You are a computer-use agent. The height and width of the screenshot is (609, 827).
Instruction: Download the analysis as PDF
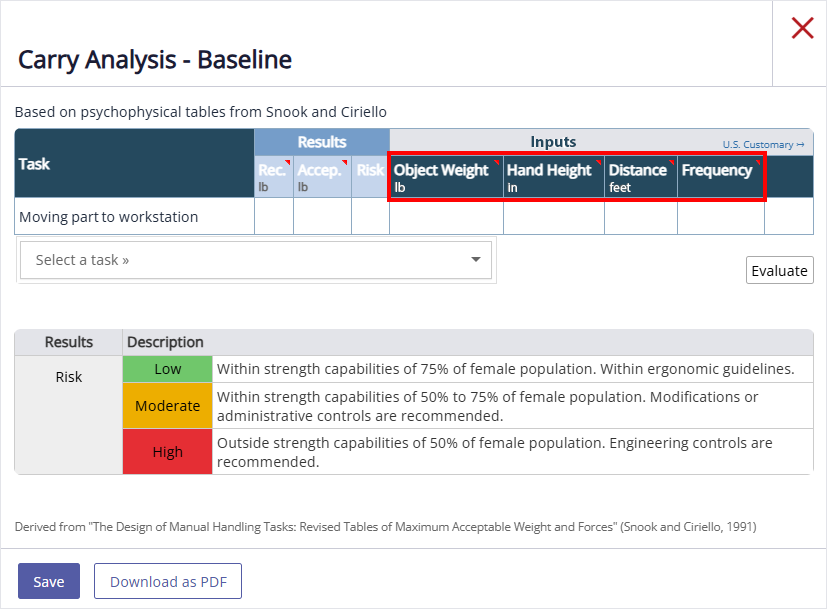tap(168, 581)
